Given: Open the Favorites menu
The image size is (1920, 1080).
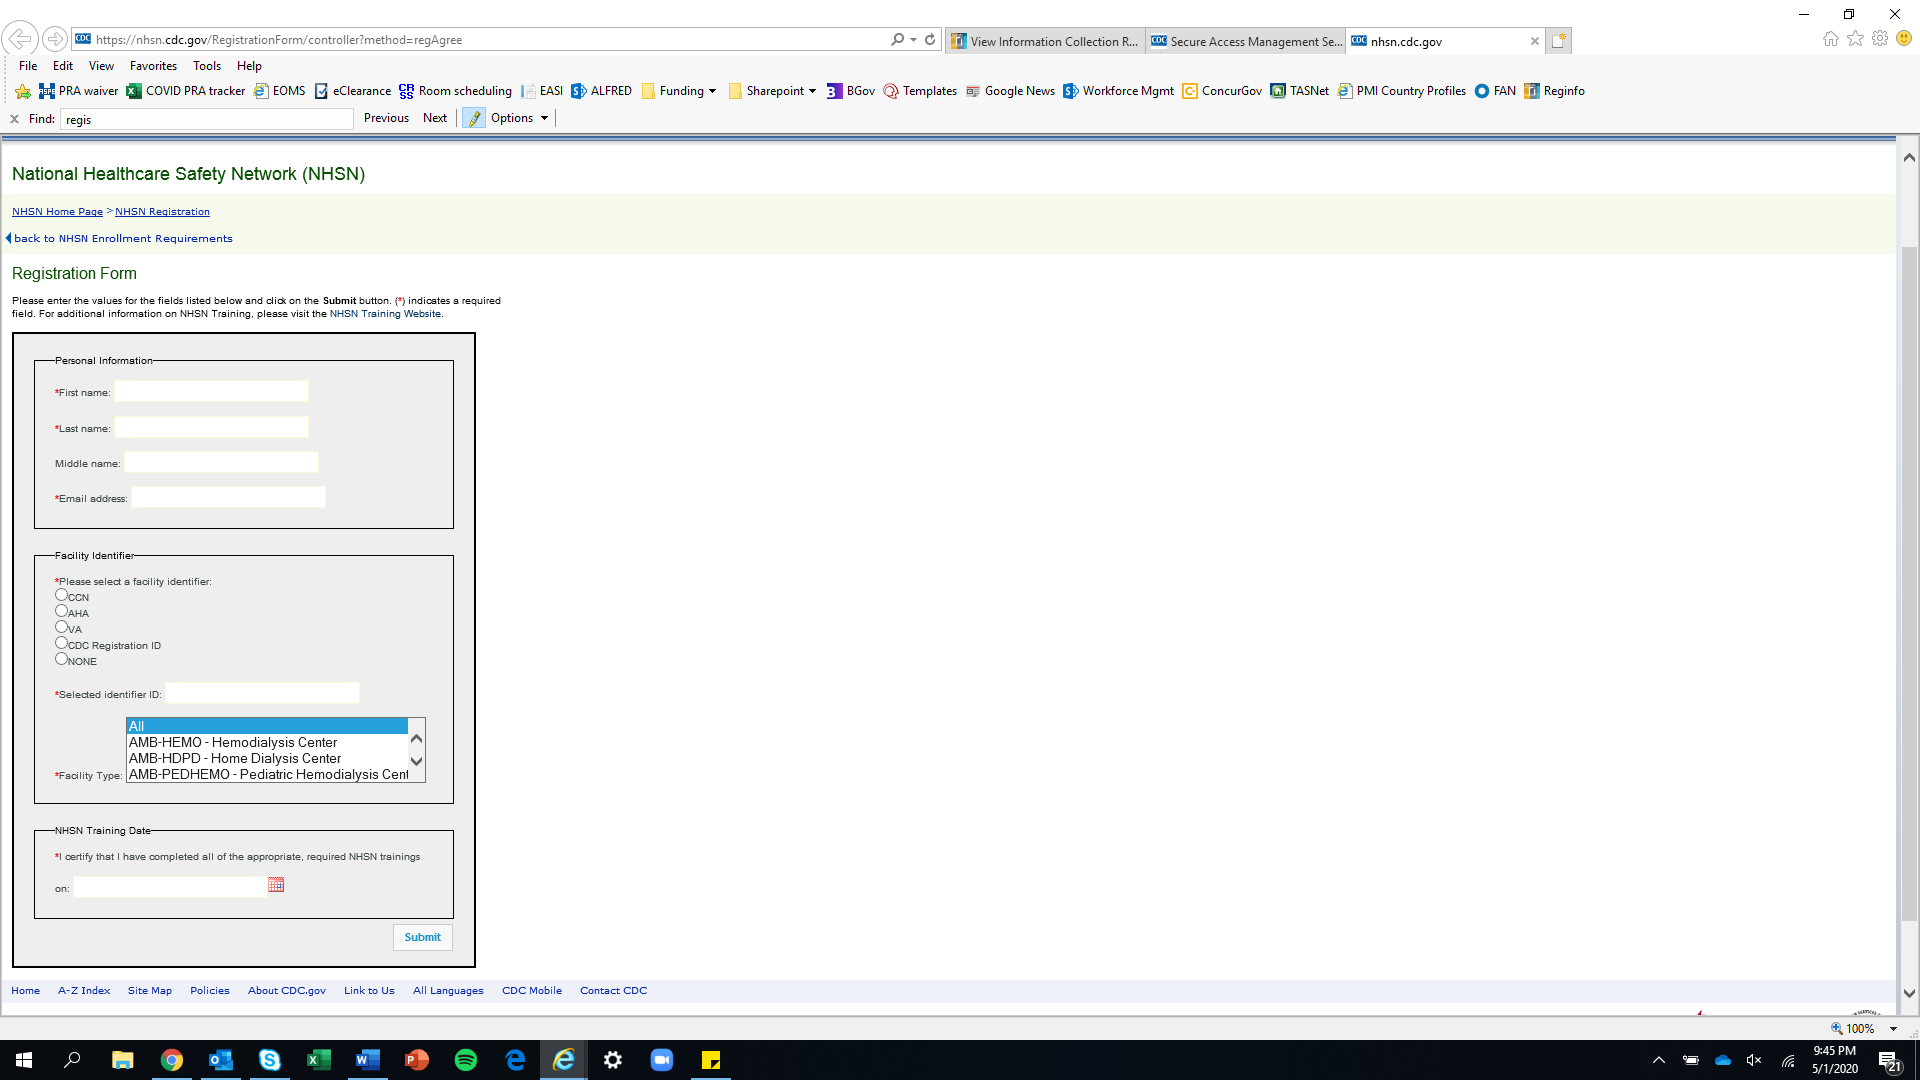Looking at the screenshot, I should 153,66.
